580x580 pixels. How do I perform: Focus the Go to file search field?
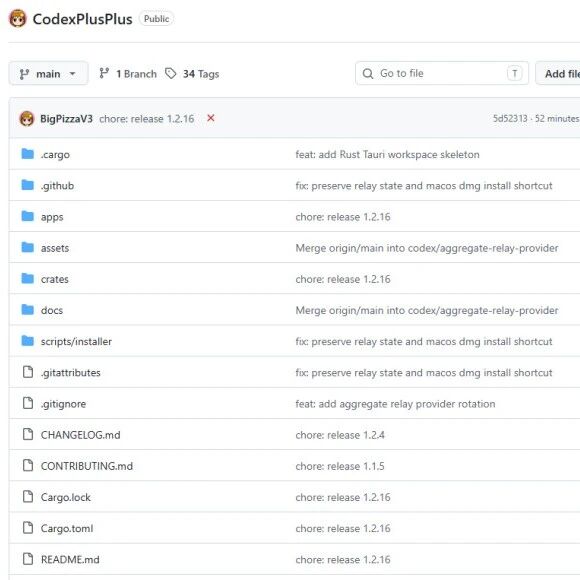coord(442,73)
